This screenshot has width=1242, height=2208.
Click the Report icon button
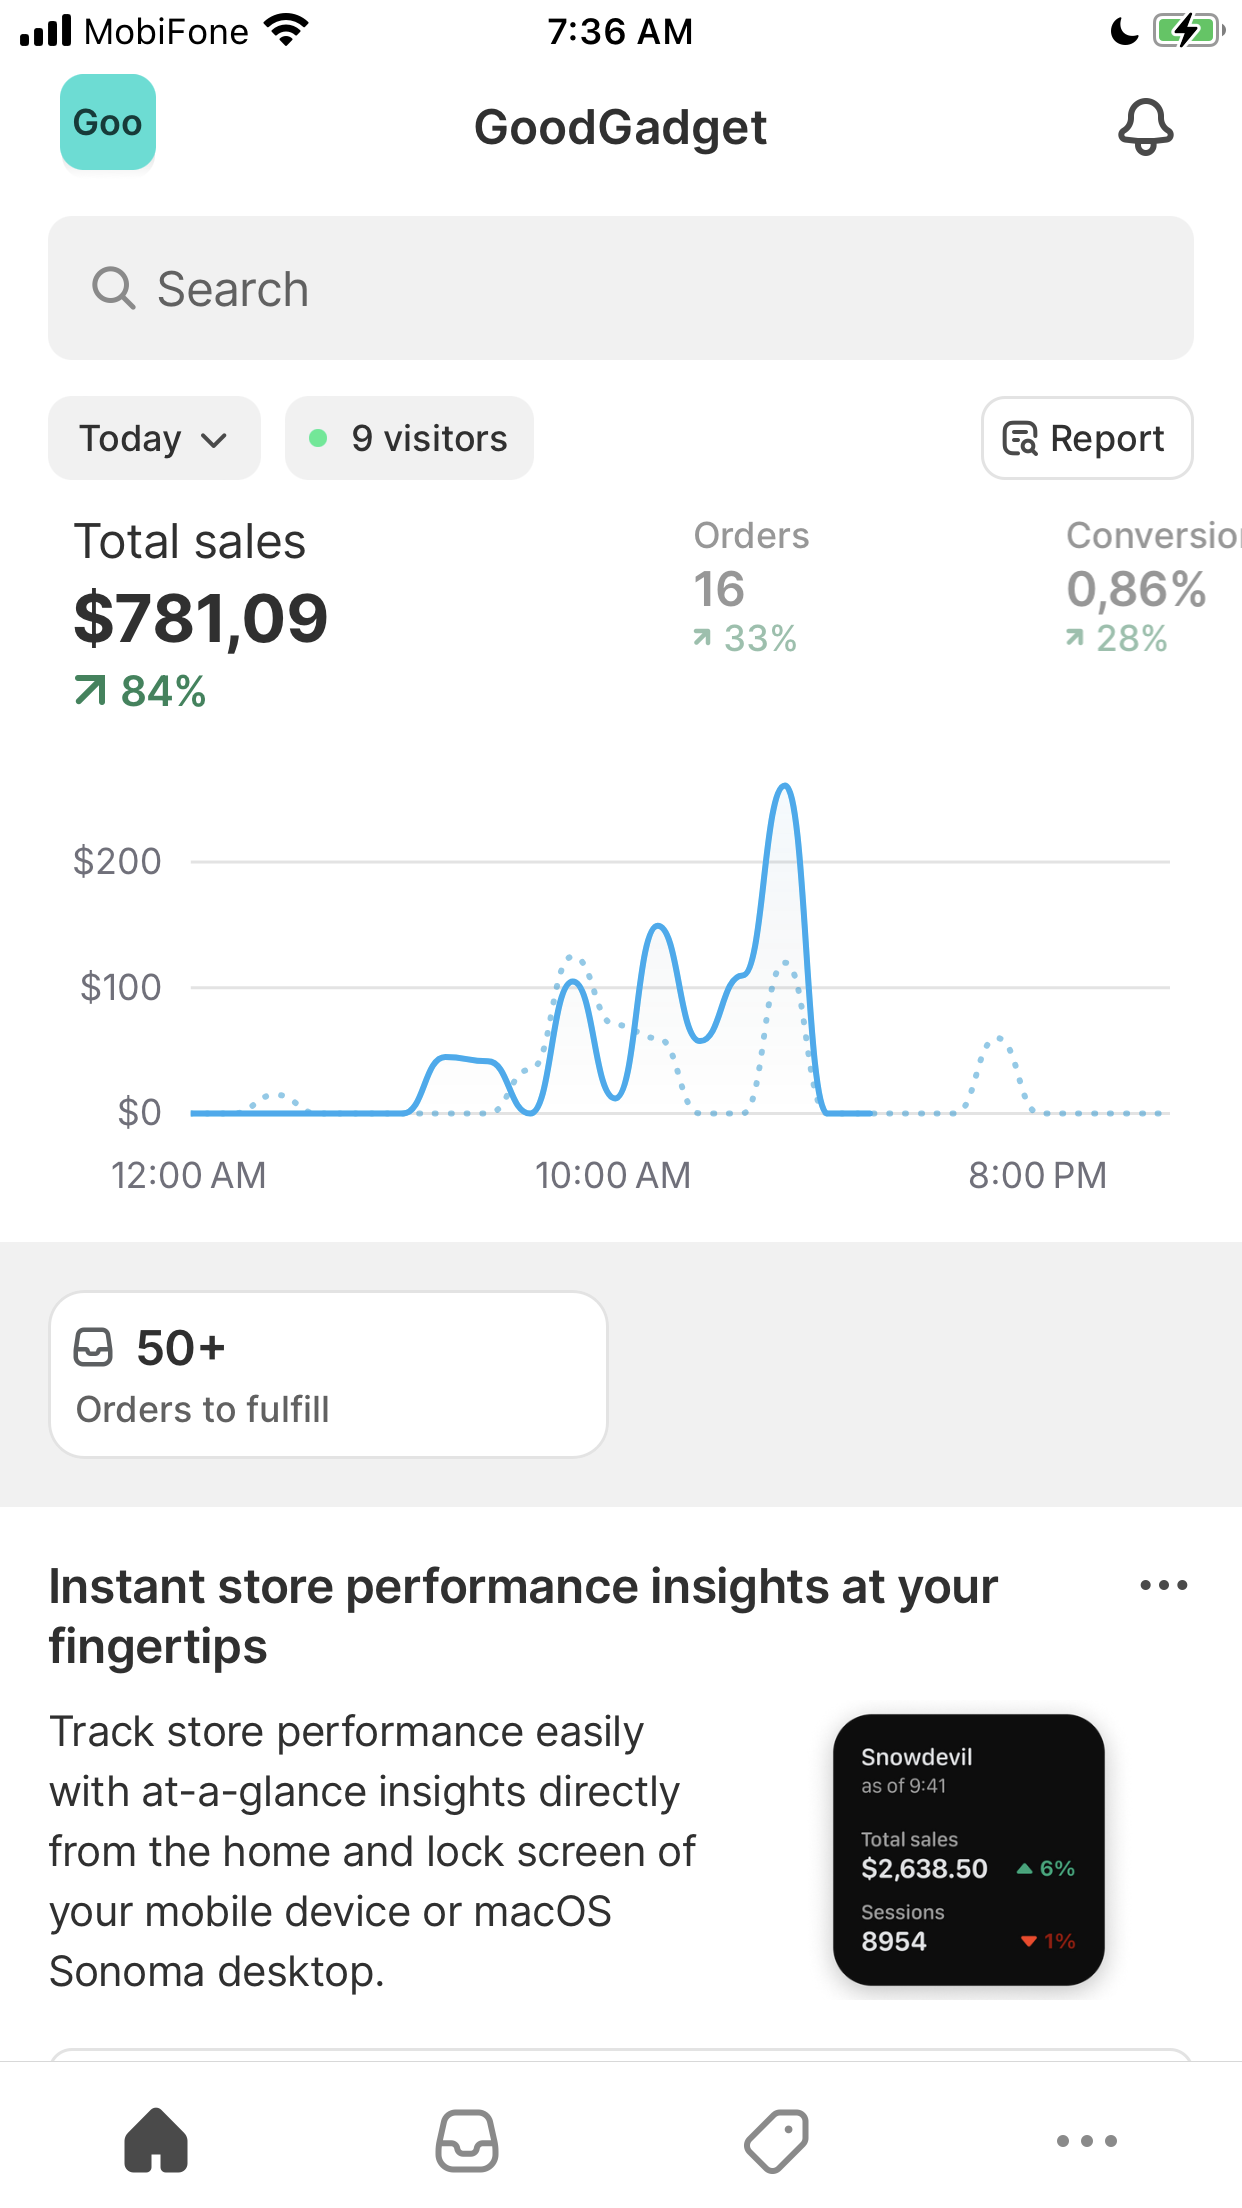(x=1087, y=438)
